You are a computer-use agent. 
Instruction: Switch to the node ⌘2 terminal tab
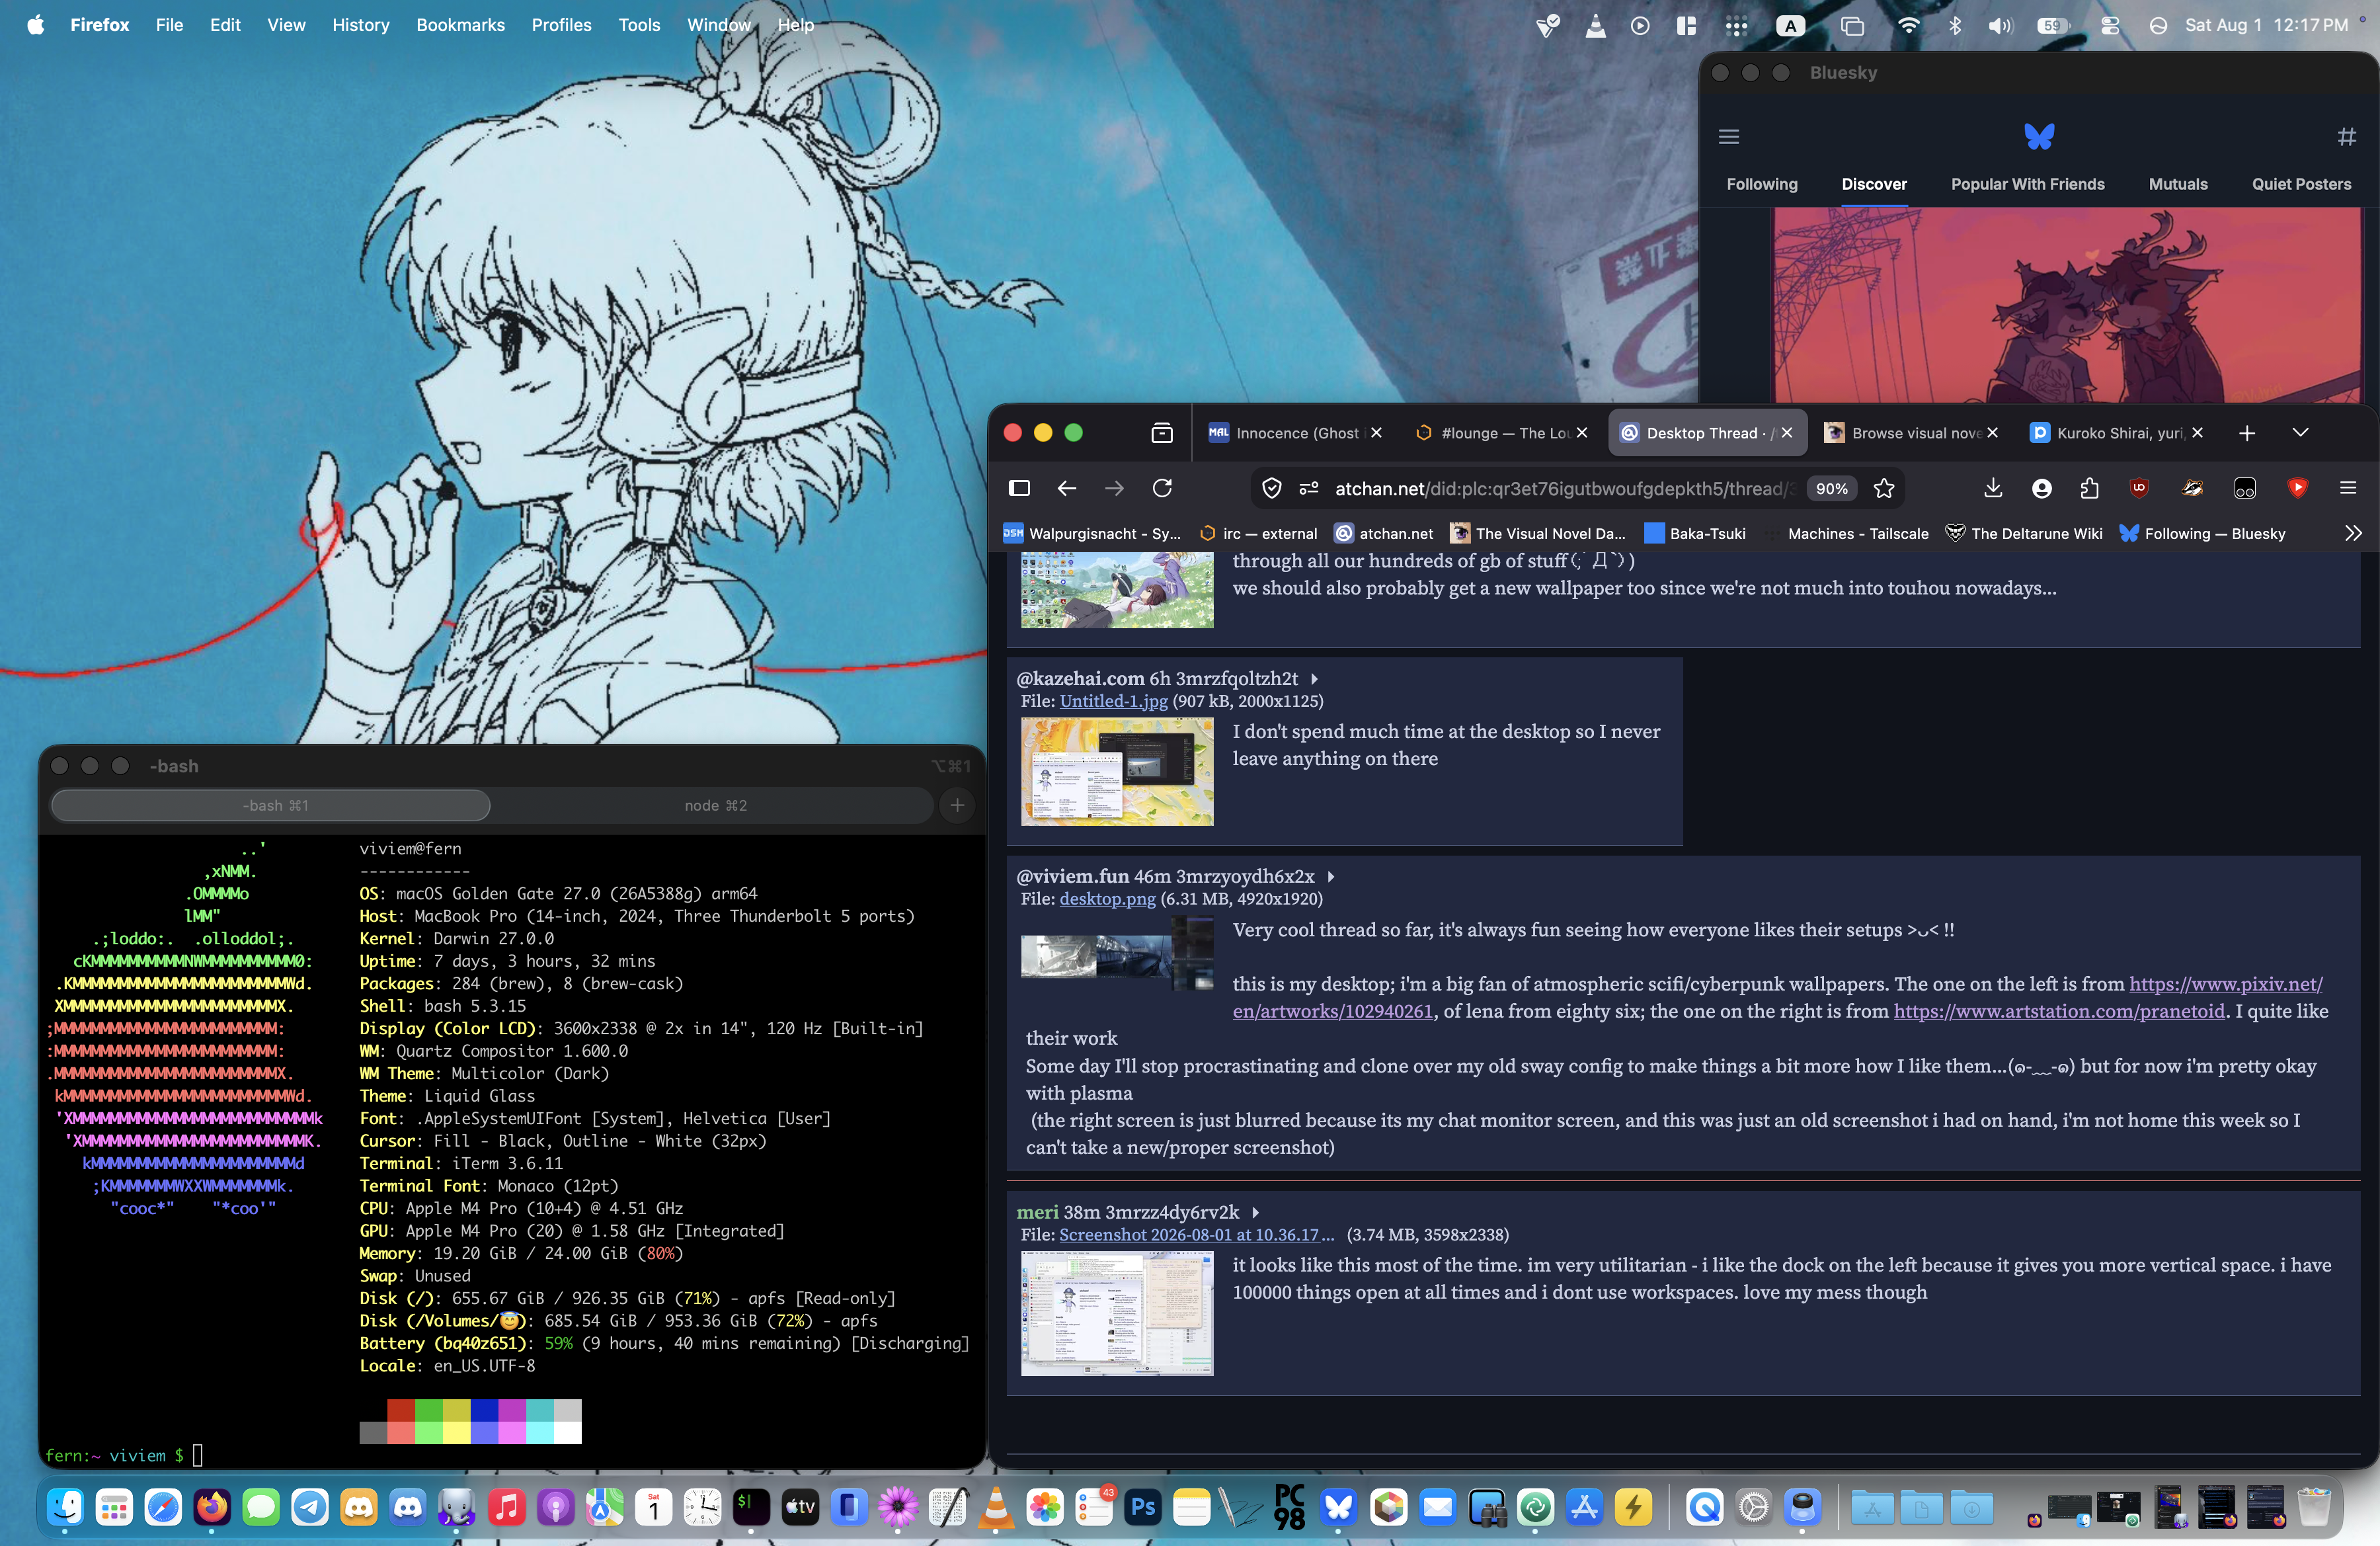pos(715,805)
